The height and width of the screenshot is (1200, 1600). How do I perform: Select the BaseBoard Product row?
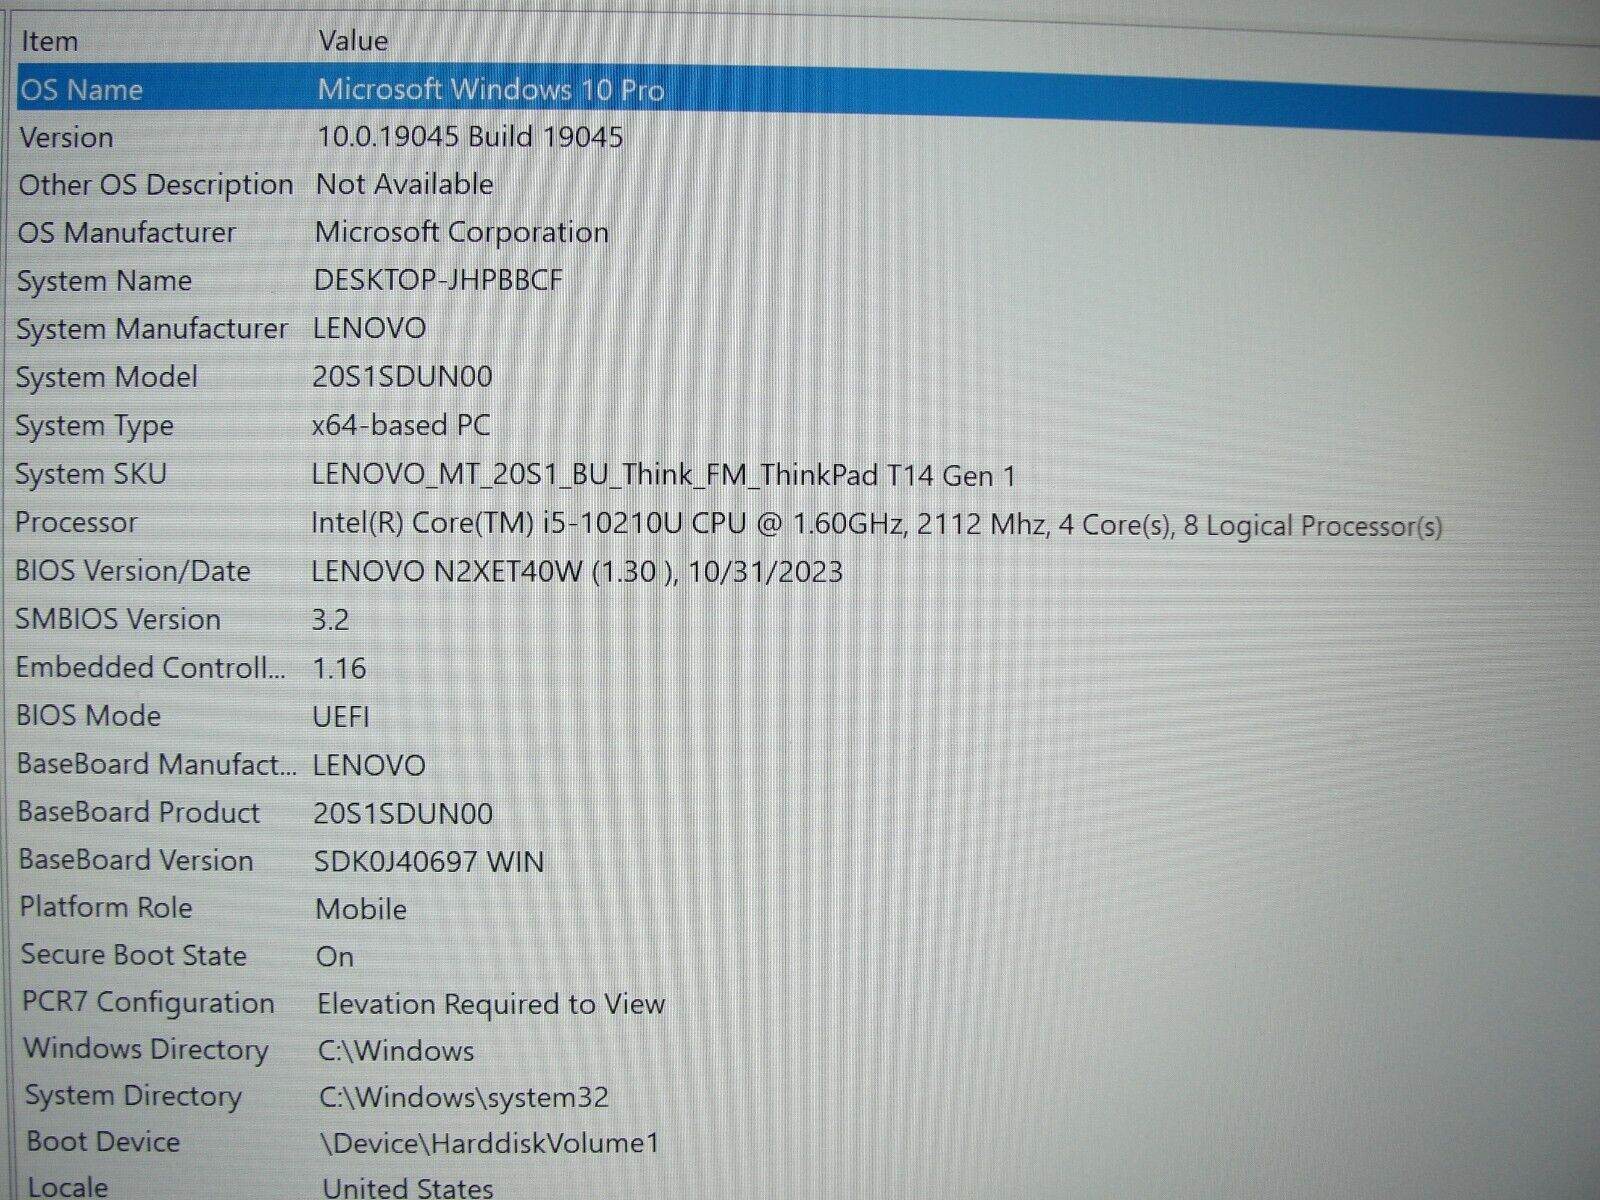300,813
